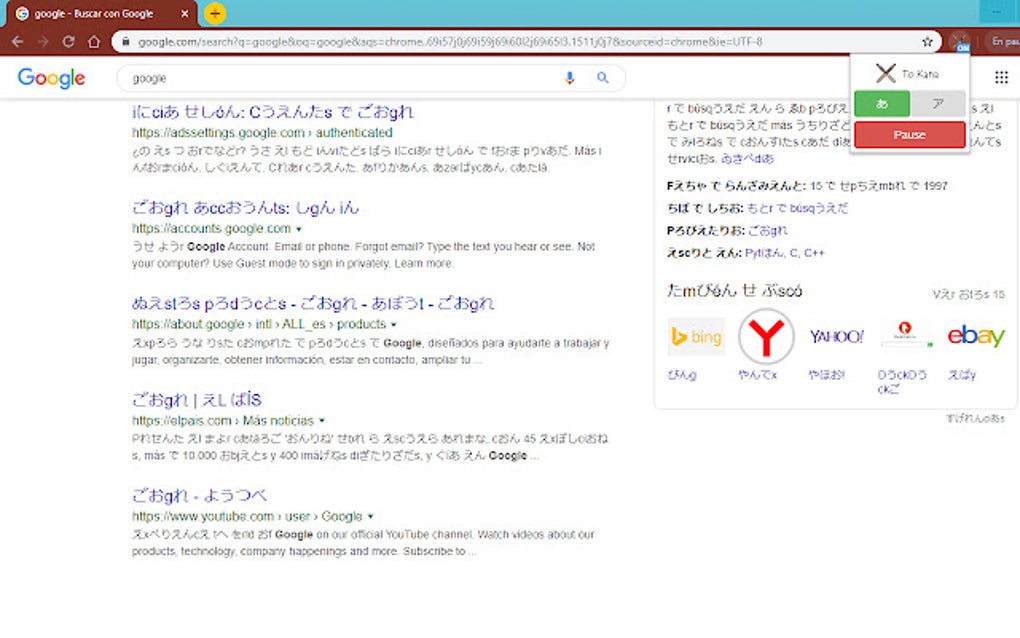Go to home page via house icon
1020x638 pixels.
click(94, 42)
